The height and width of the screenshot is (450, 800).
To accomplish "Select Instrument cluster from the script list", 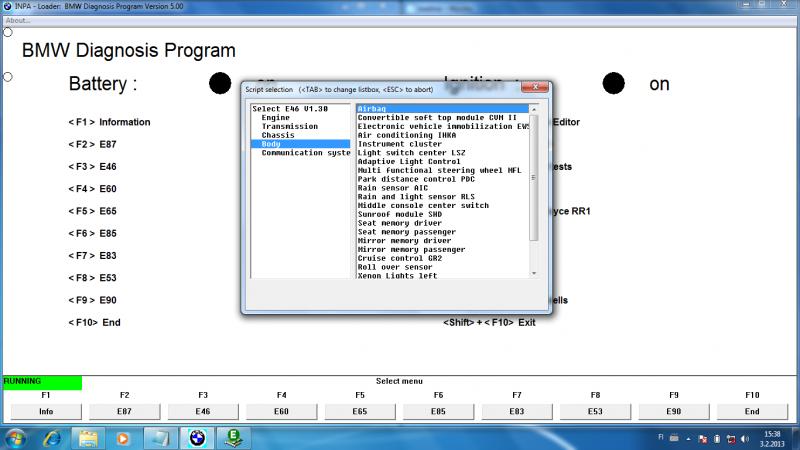I will tap(400, 144).
